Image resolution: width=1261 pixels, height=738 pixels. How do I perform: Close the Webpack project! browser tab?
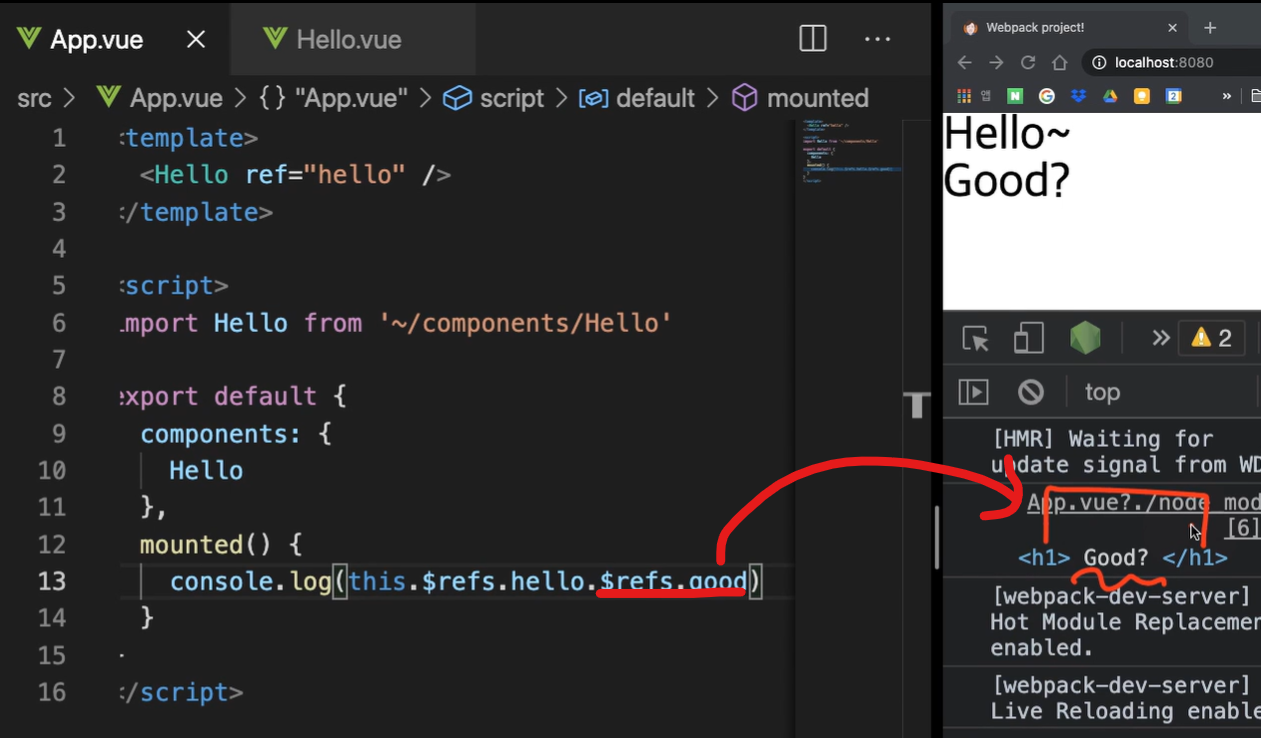(x=1172, y=28)
